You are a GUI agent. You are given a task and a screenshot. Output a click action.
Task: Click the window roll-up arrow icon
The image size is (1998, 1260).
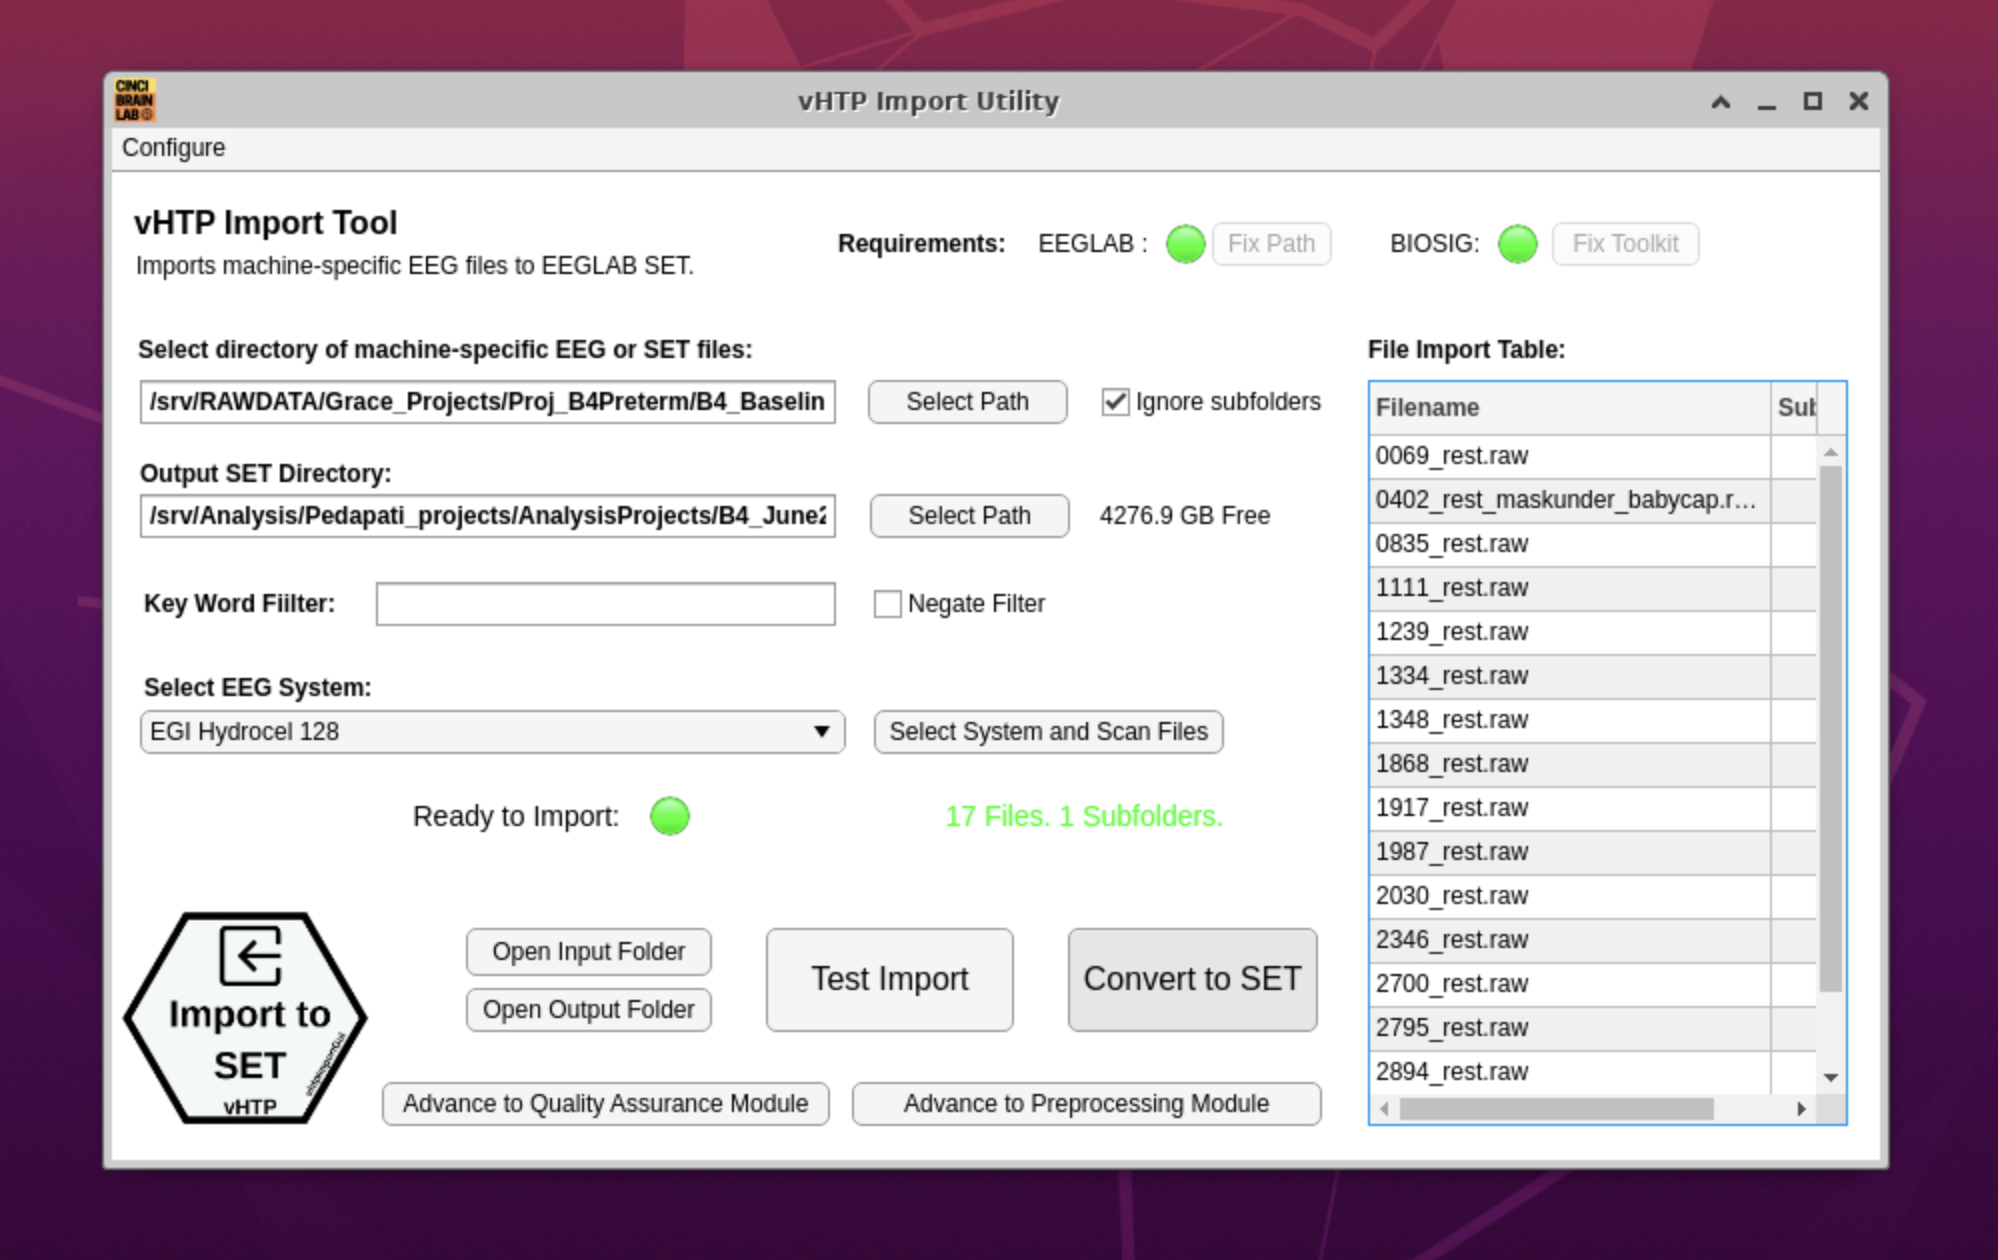1720,102
